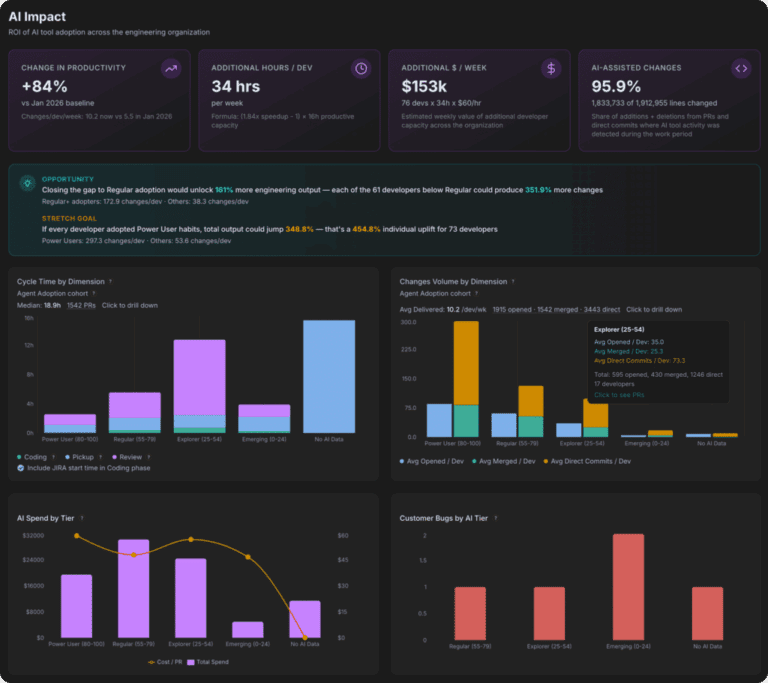Click the Emerging bar in Customer Bugs chart
This screenshot has width=768, height=683.
pos(628,587)
